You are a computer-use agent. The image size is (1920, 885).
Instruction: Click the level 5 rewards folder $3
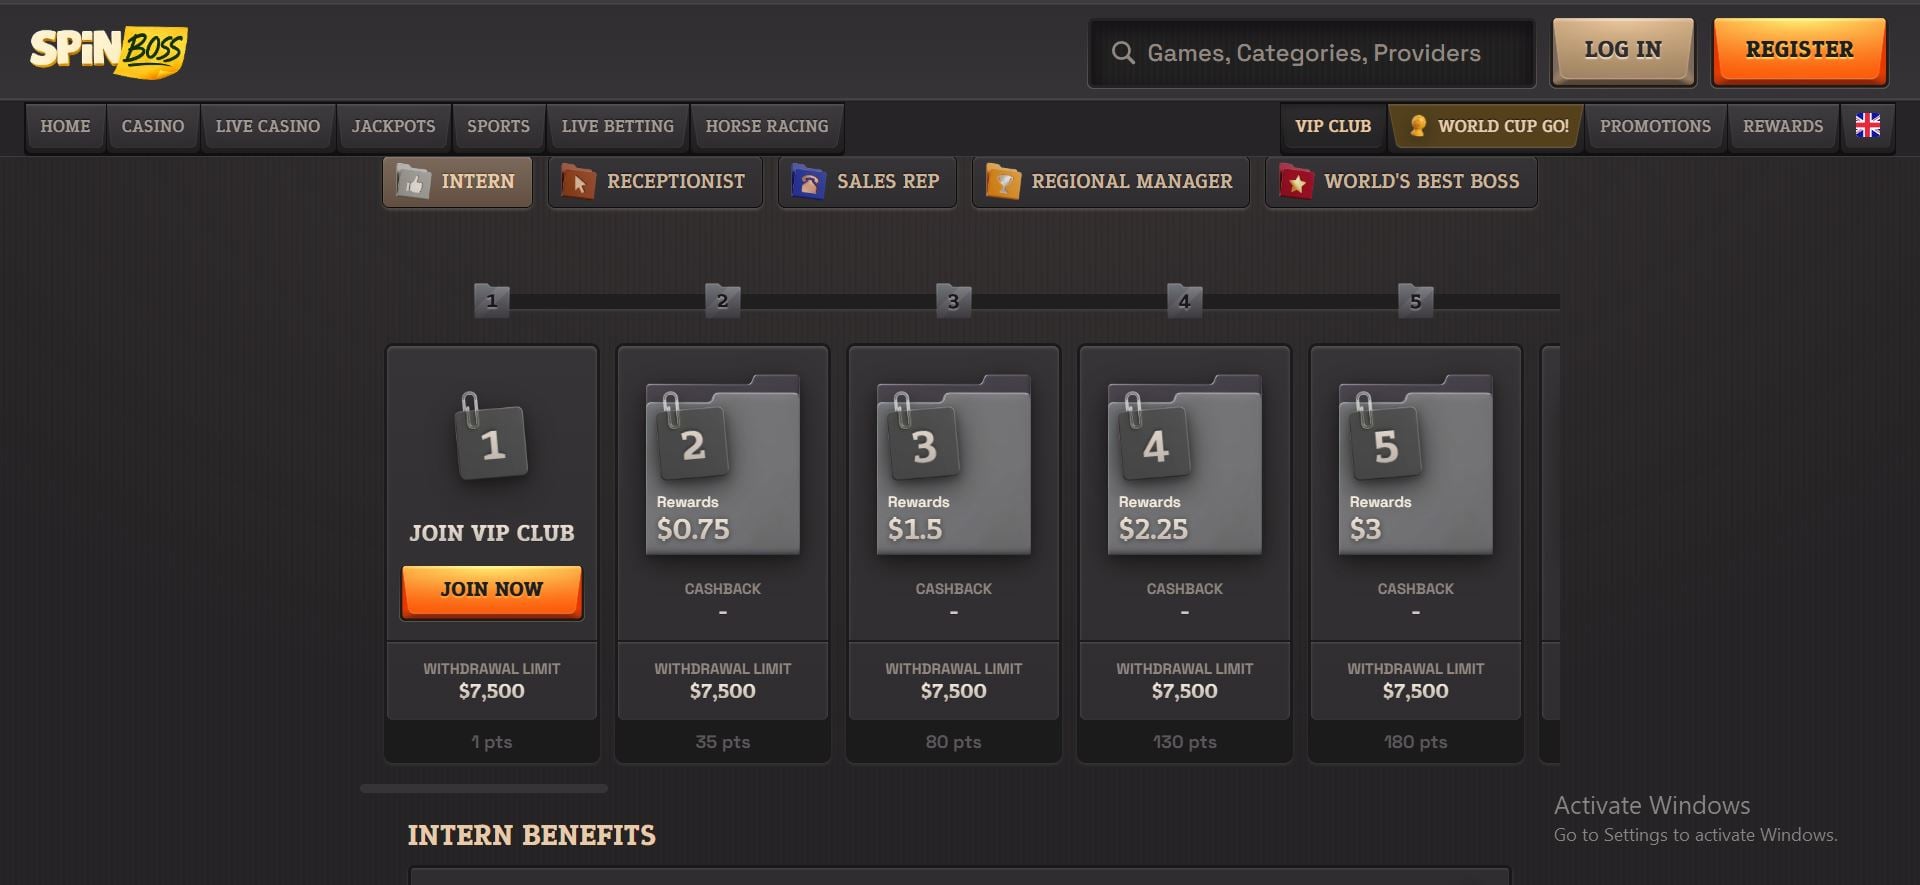[x=1416, y=465]
